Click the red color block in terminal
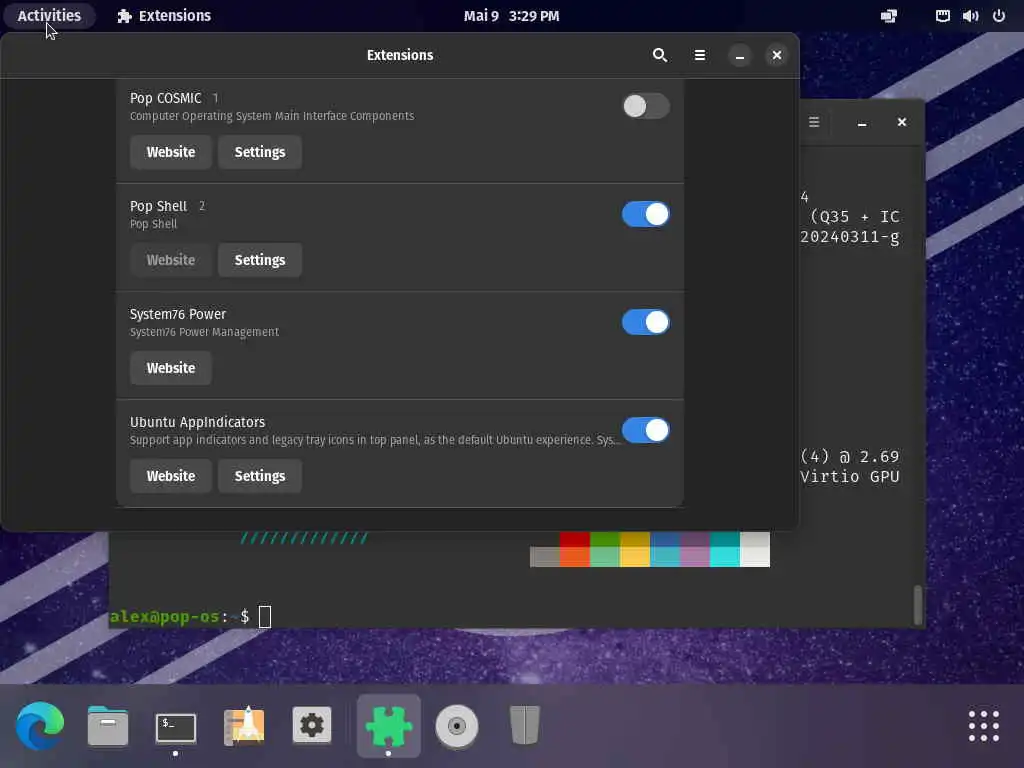1024x768 pixels. pyautogui.click(x=575, y=539)
